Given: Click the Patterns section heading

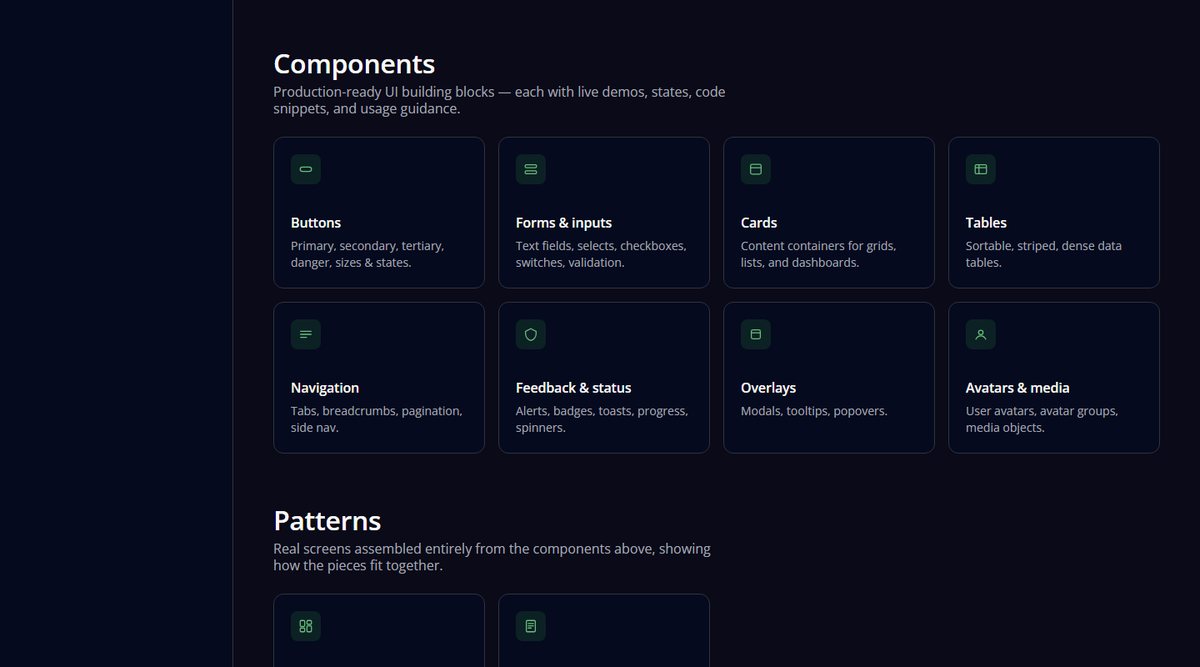Looking at the screenshot, I should pyautogui.click(x=327, y=521).
